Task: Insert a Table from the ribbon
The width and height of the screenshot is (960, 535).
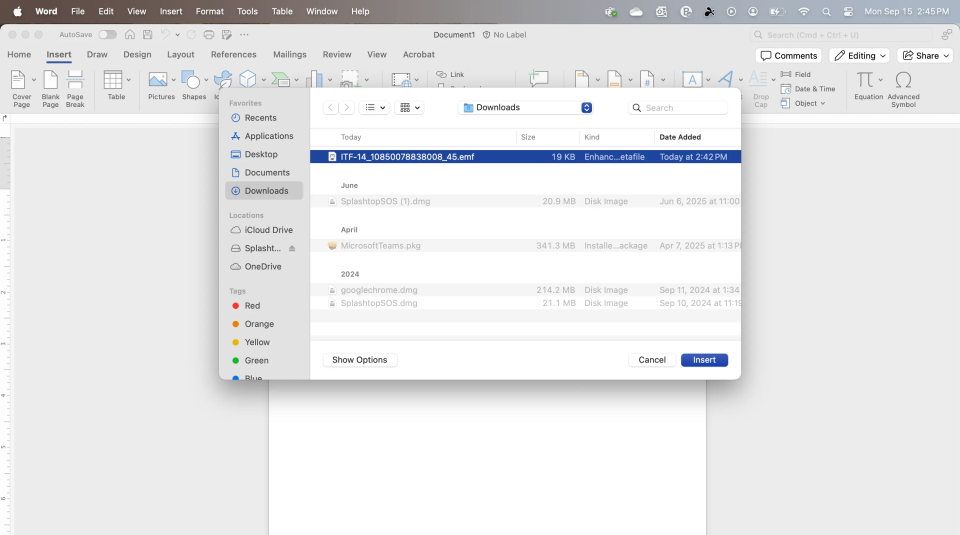Action: 116,81
